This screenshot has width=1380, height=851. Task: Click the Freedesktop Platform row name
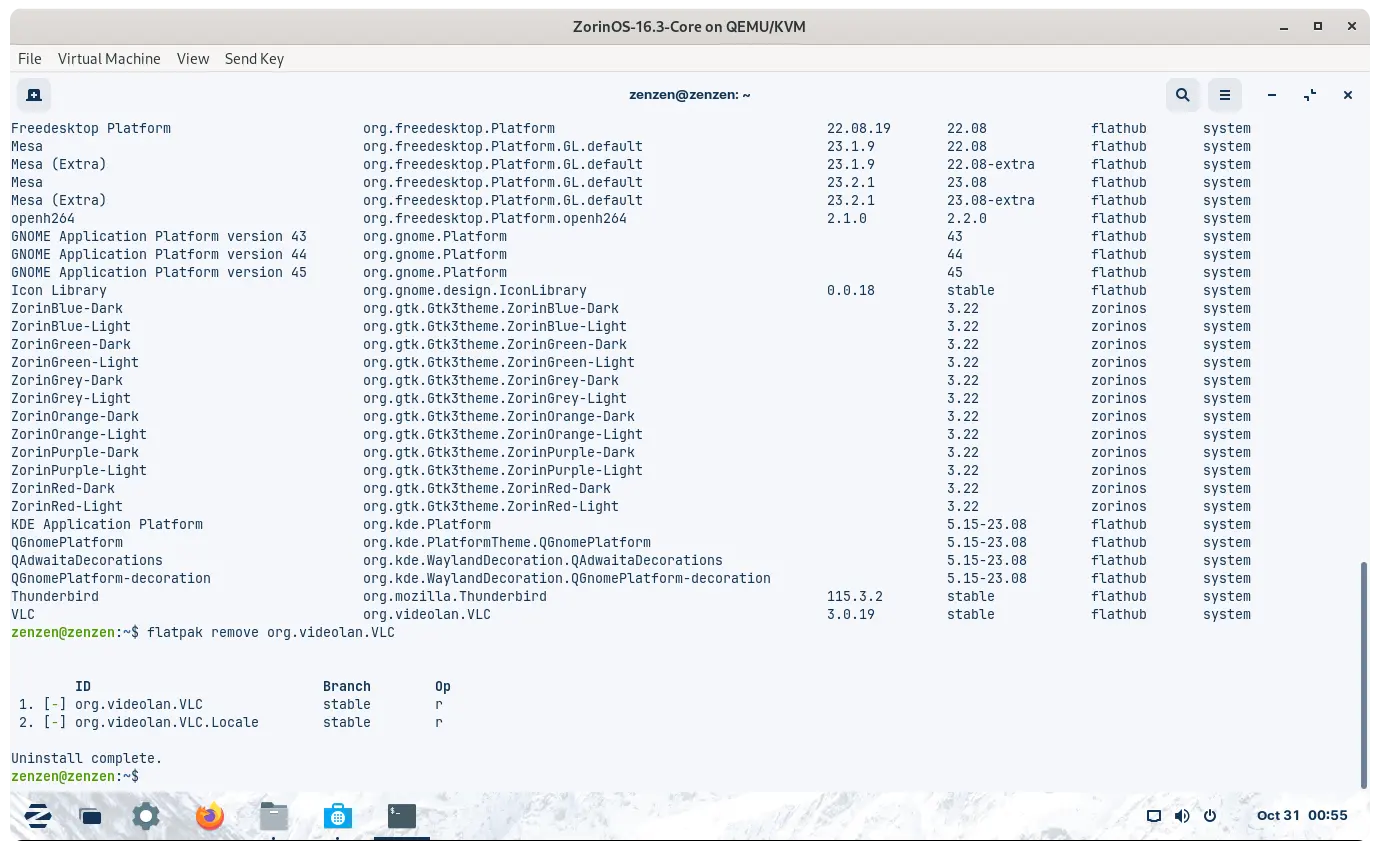(x=91, y=129)
